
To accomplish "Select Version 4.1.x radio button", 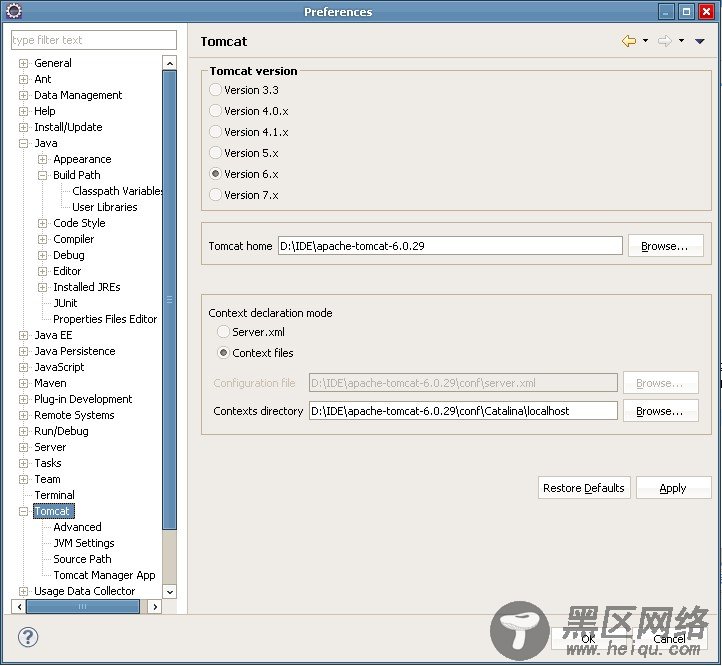I will click(215, 132).
